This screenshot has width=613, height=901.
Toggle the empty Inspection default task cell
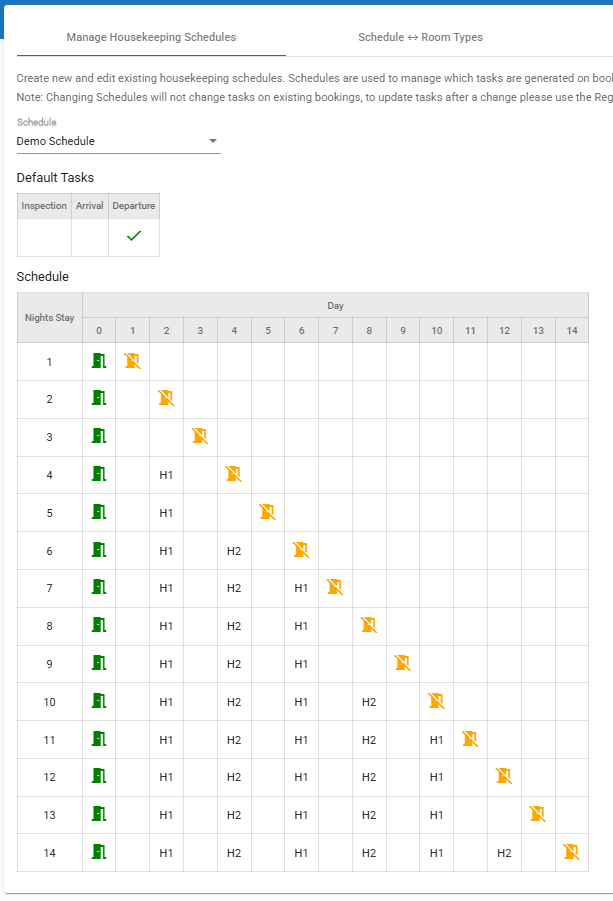44,236
